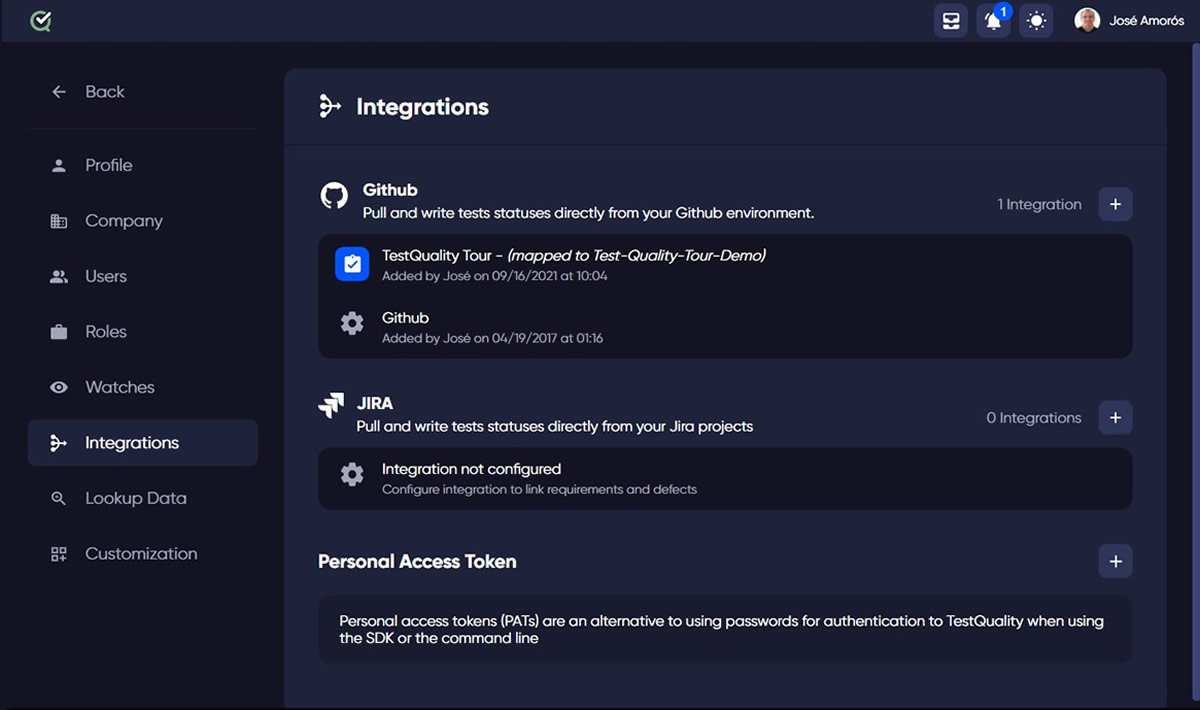Click the 1 Integration count label
The height and width of the screenshot is (710, 1200).
point(1039,204)
